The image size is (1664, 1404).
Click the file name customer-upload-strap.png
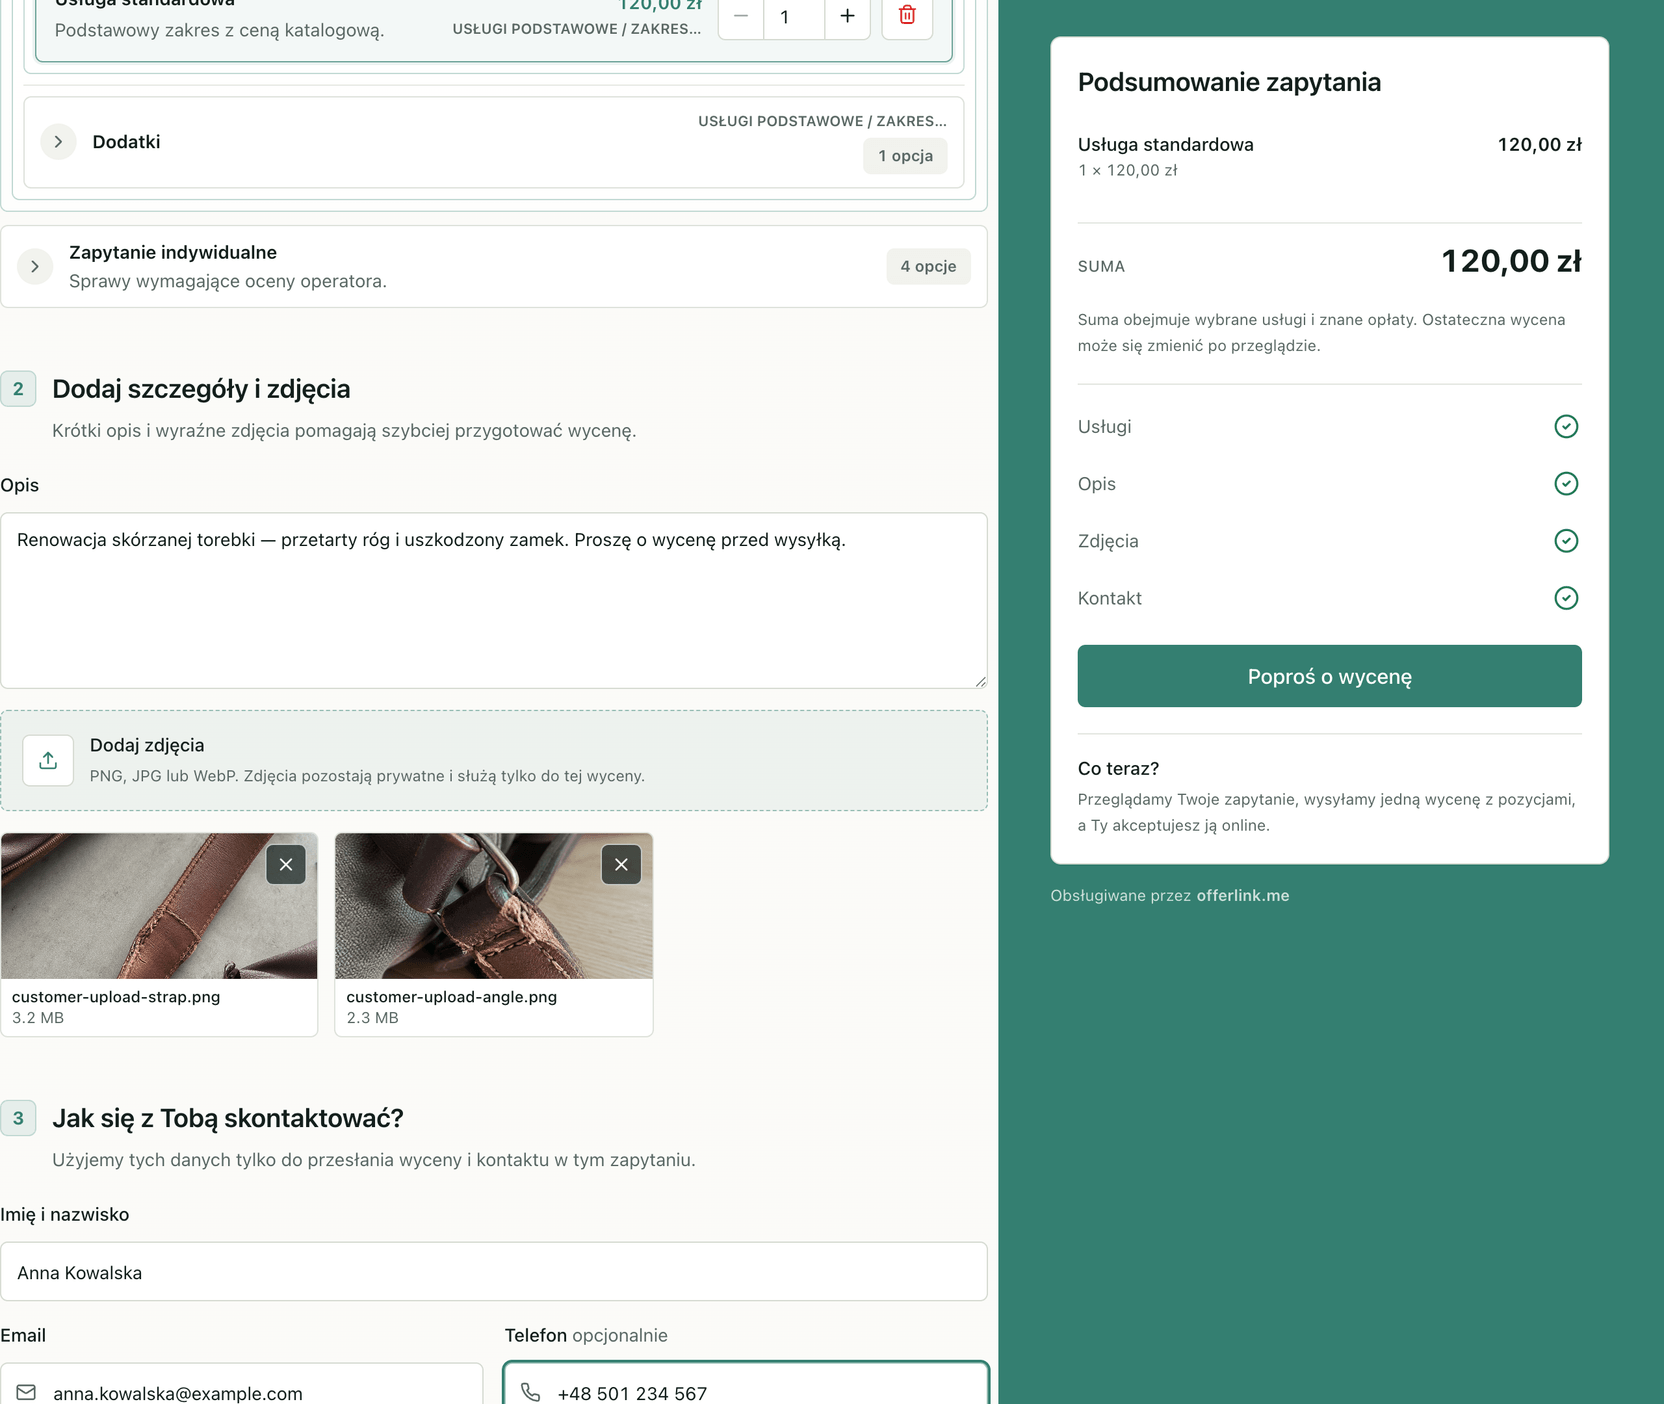point(116,997)
